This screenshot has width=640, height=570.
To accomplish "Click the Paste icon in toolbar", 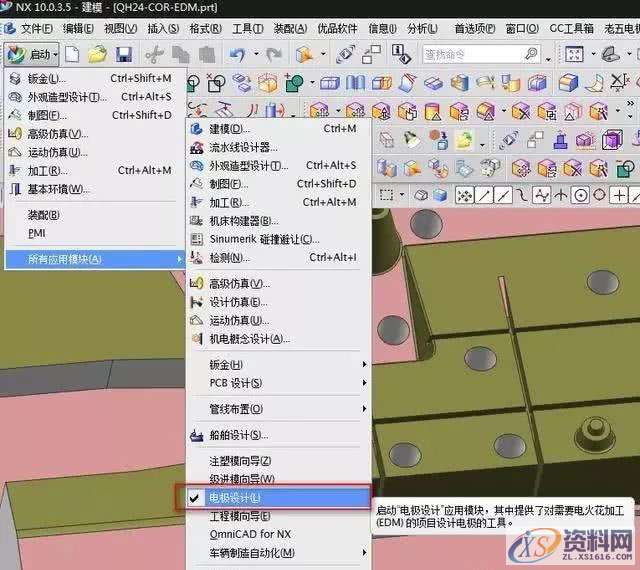I will tap(207, 54).
